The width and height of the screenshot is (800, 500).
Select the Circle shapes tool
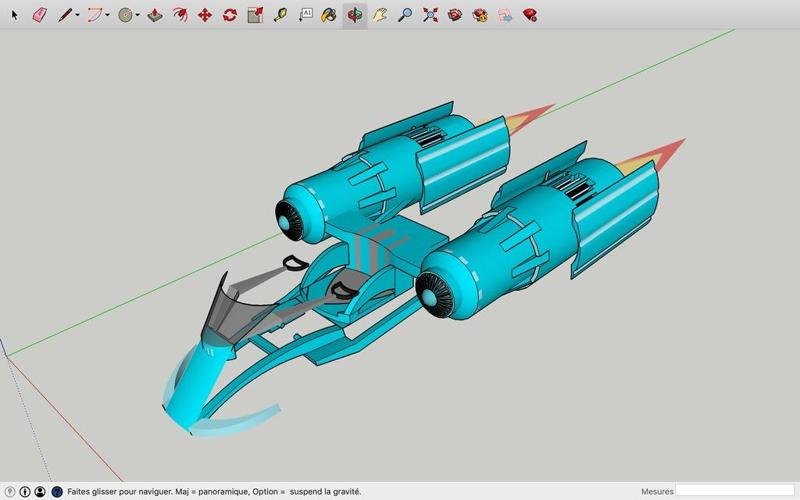pos(125,15)
